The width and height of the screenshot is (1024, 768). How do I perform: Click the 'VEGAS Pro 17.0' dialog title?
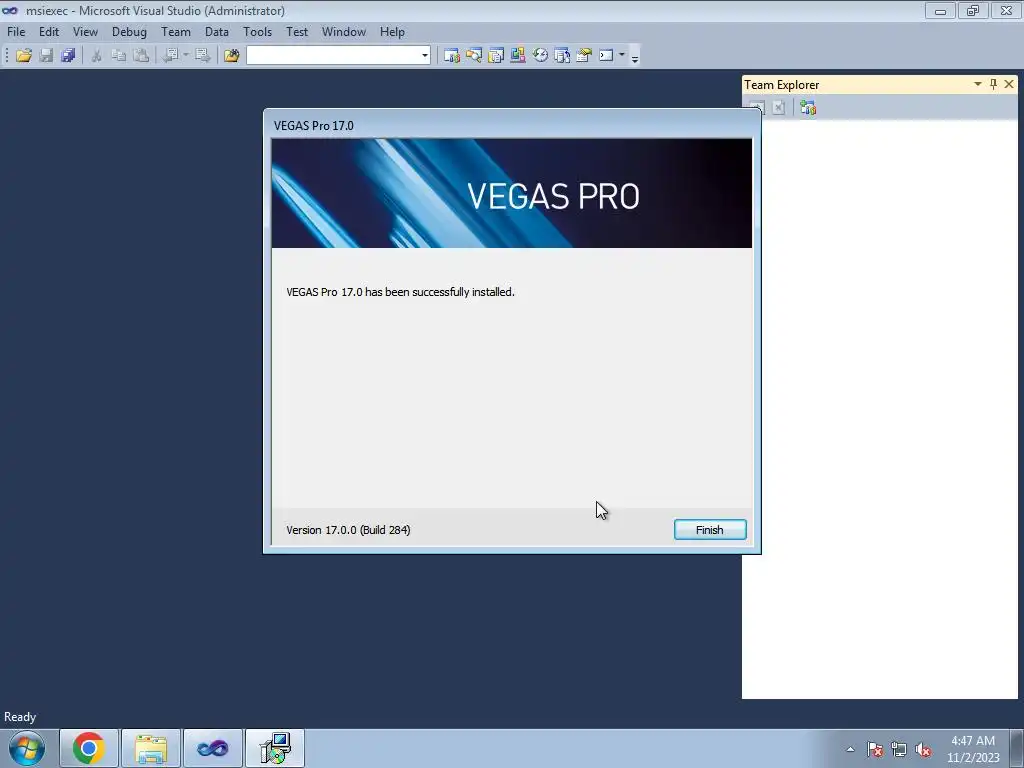pyautogui.click(x=313, y=125)
